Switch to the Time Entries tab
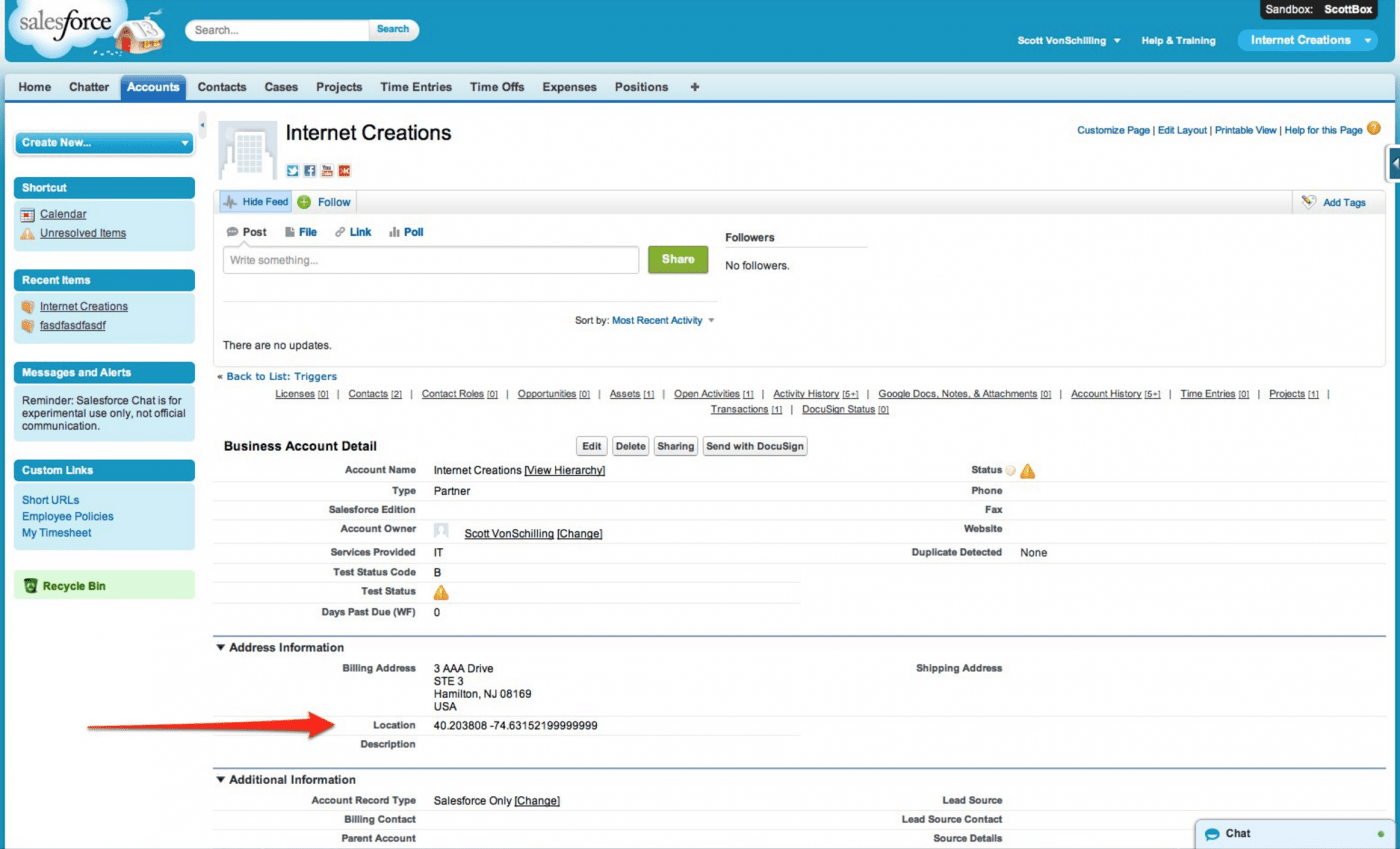 point(416,87)
